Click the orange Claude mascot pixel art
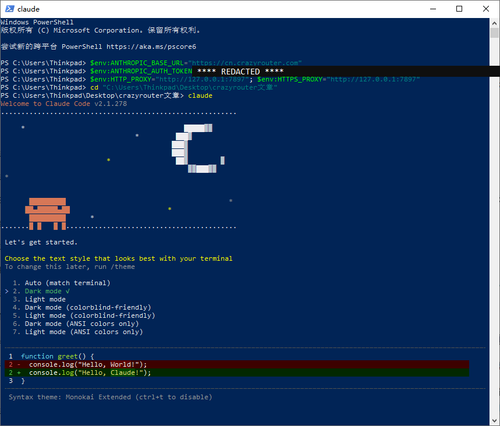The height and width of the screenshot is (426, 500). click(x=47, y=214)
